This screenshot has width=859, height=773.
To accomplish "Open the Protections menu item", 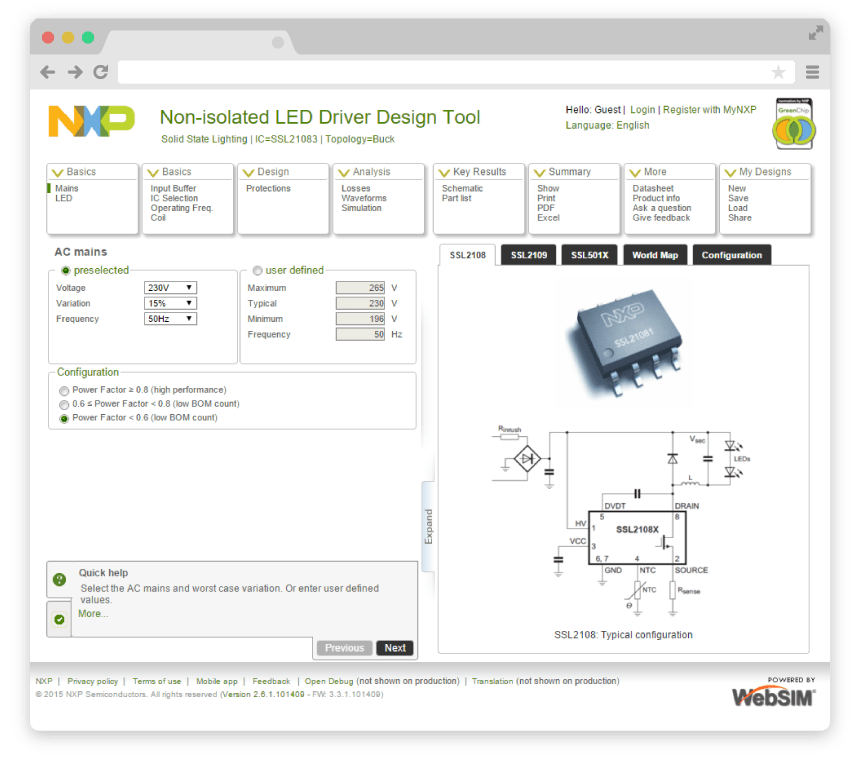I will coord(268,188).
